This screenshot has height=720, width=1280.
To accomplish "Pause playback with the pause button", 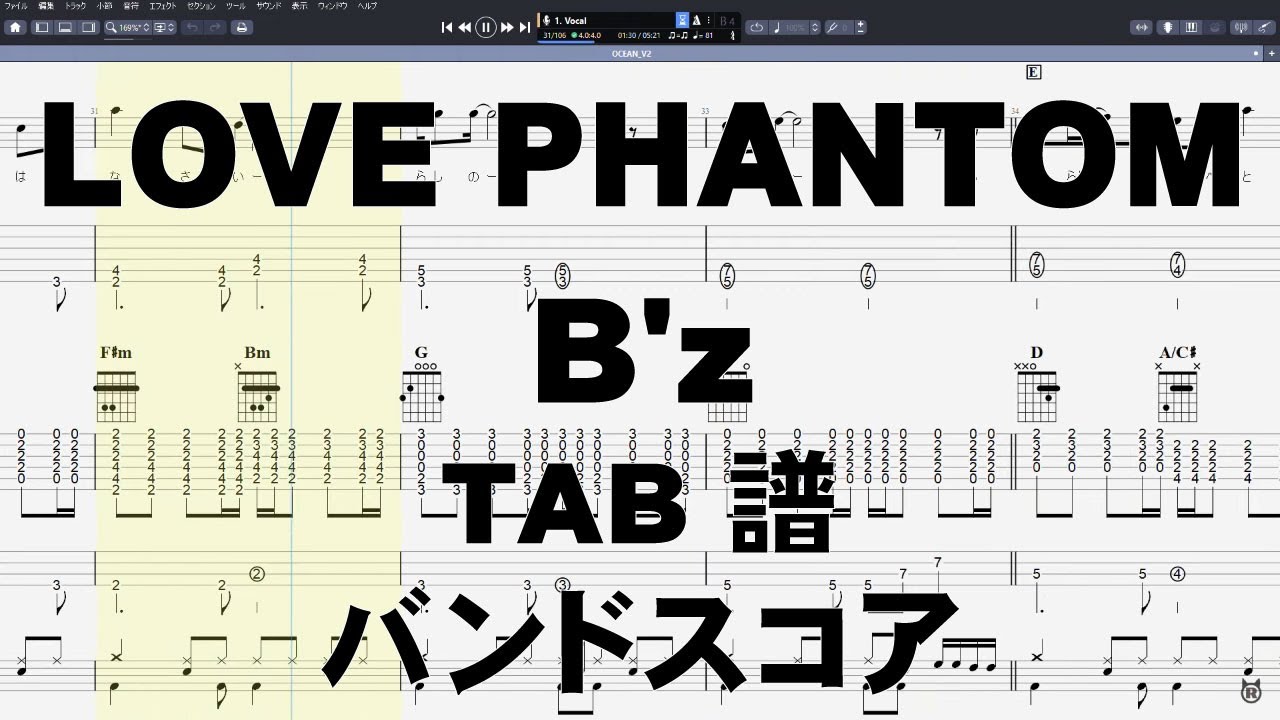I will tap(486, 27).
